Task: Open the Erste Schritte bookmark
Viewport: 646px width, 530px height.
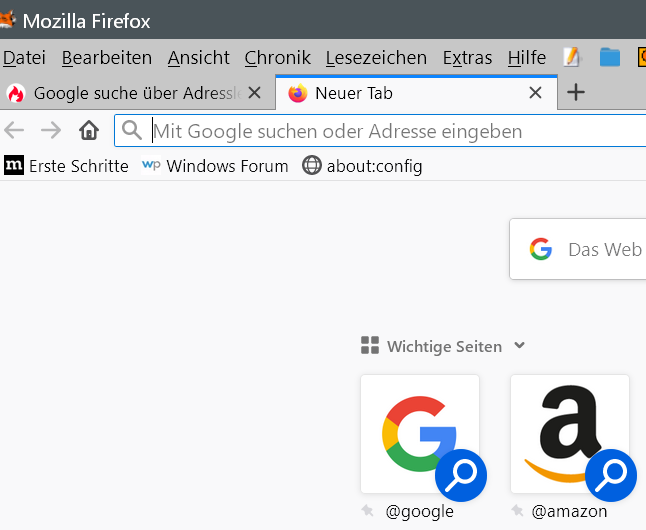Action: [x=67, y=166]
